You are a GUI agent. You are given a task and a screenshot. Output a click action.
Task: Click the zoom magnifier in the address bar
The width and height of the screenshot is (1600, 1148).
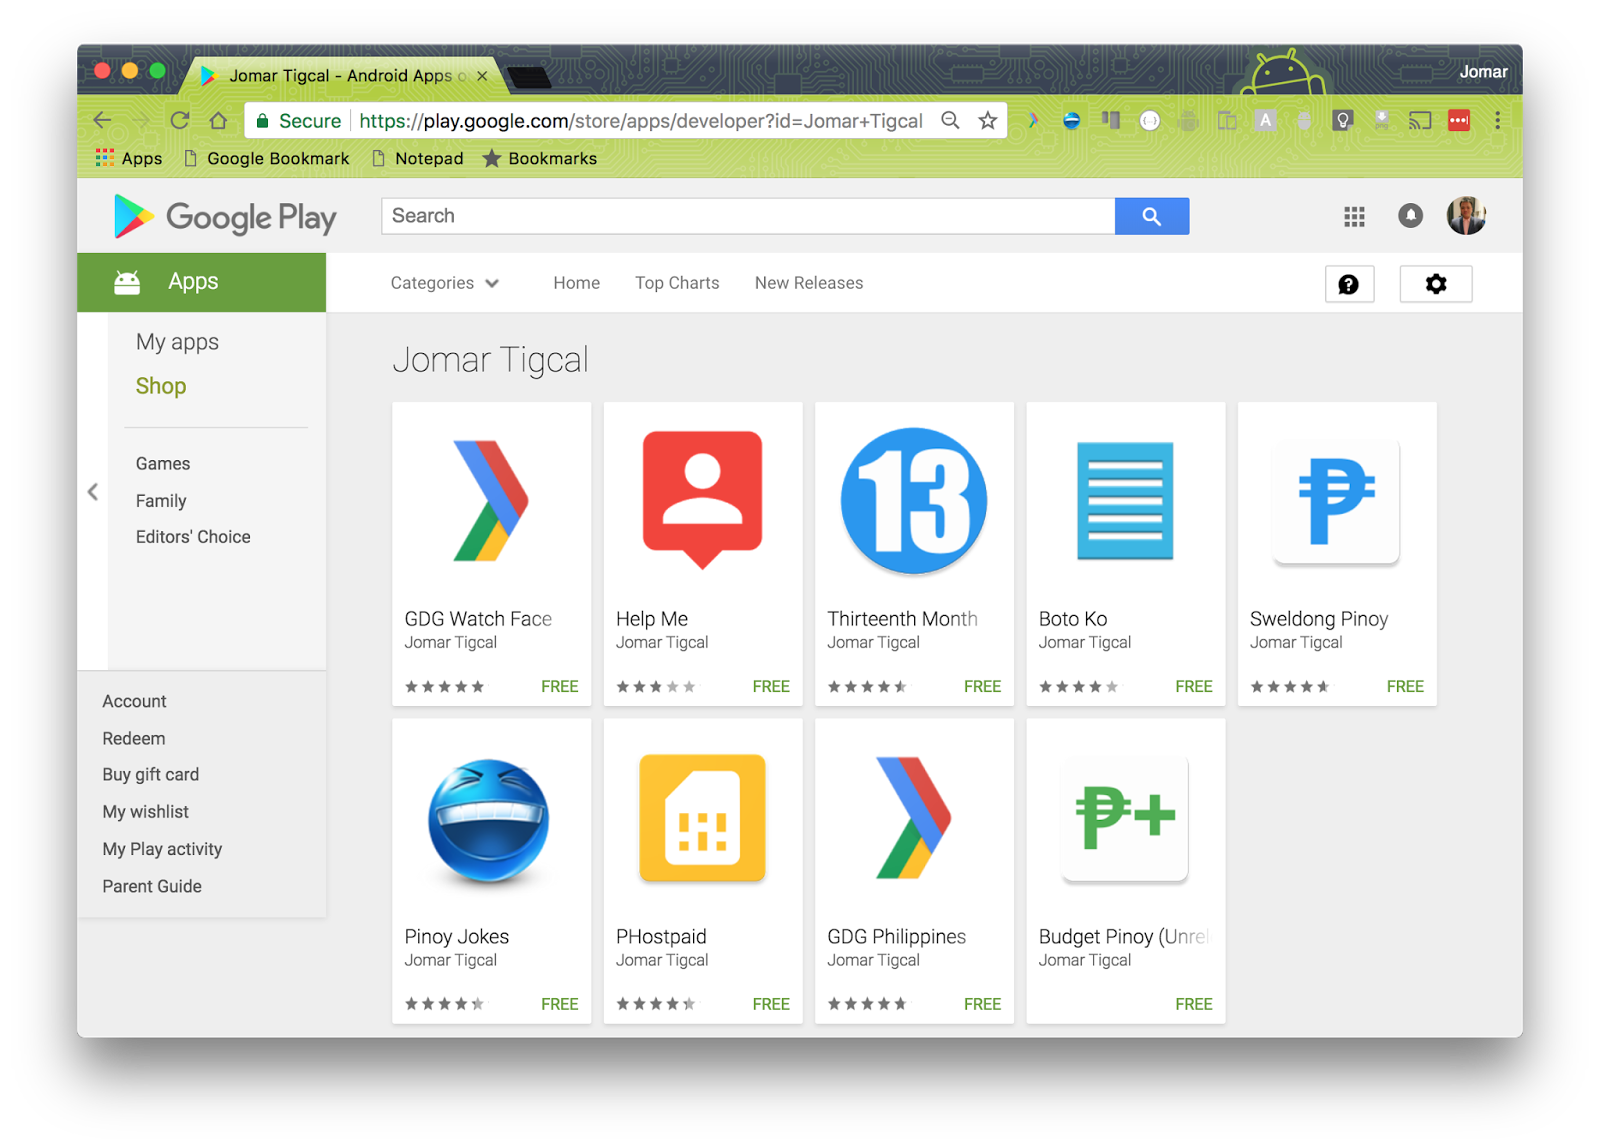pos(951,121)
